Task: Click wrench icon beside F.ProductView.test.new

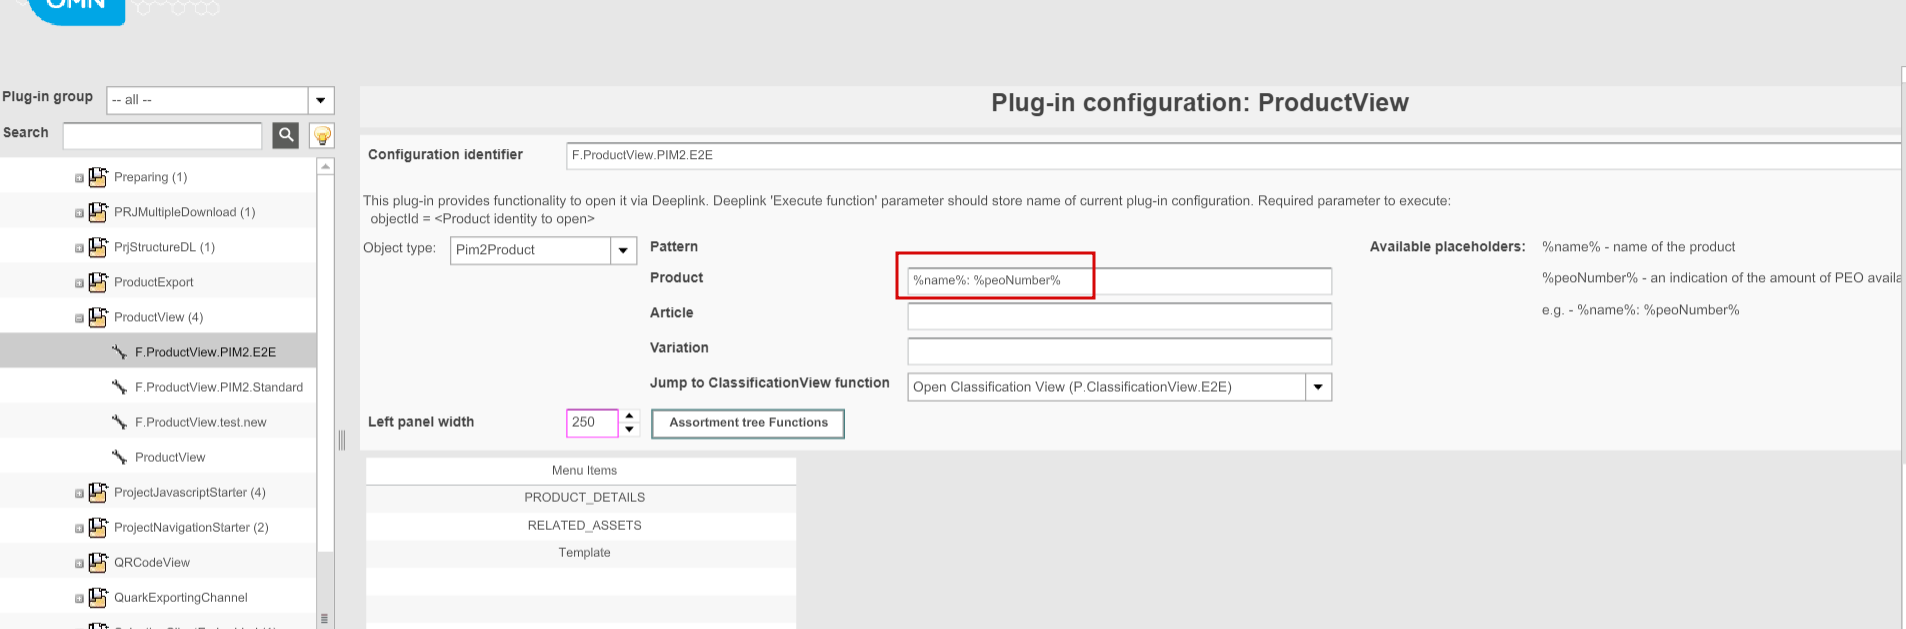Action: [x=119, y=422]
